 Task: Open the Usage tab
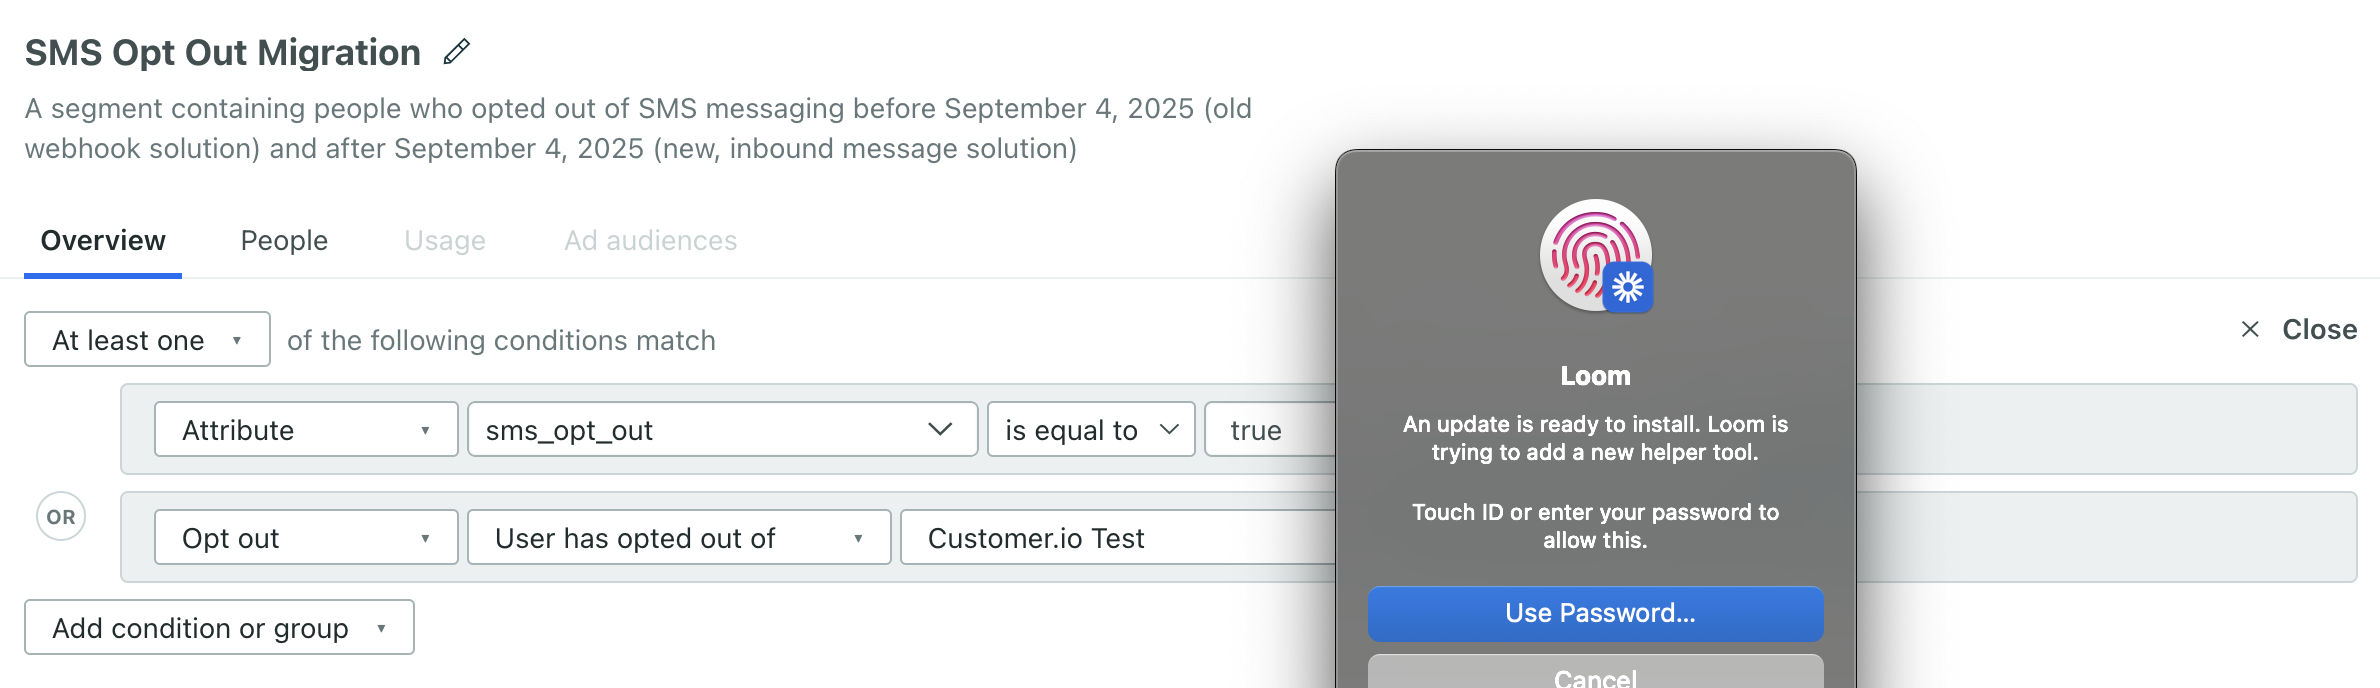(444, 240)
